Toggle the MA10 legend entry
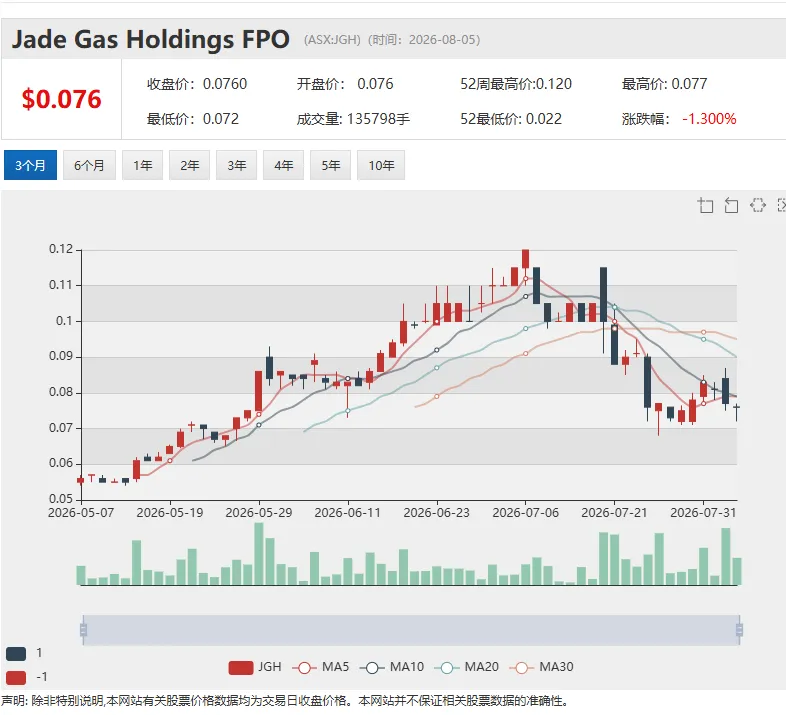 pos(391,667)
